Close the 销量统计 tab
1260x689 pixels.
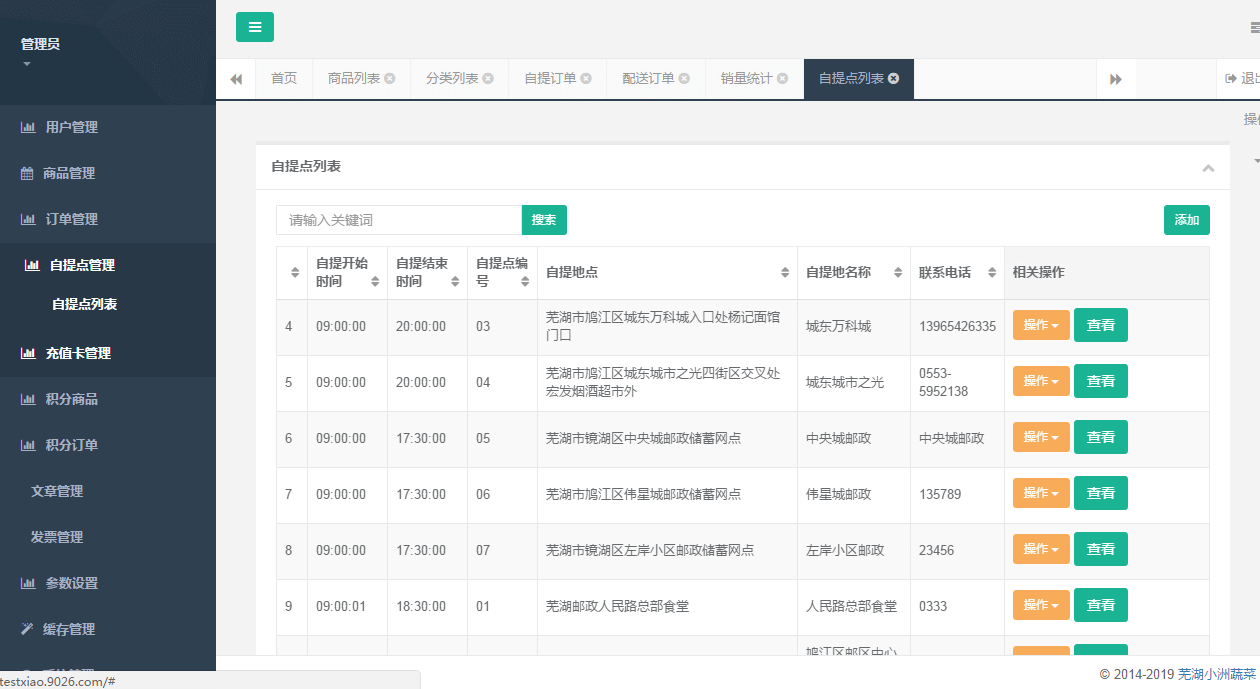point(782,79)
